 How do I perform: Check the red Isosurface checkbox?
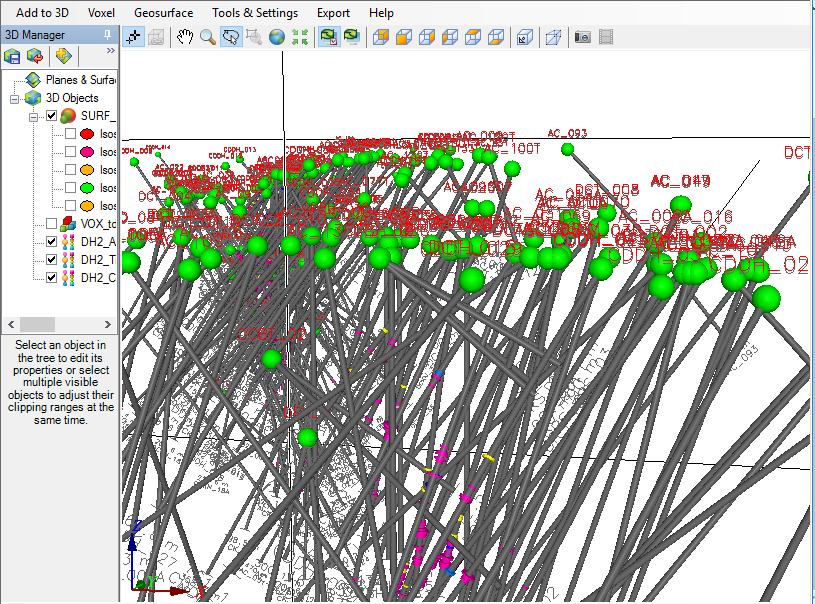70,134
